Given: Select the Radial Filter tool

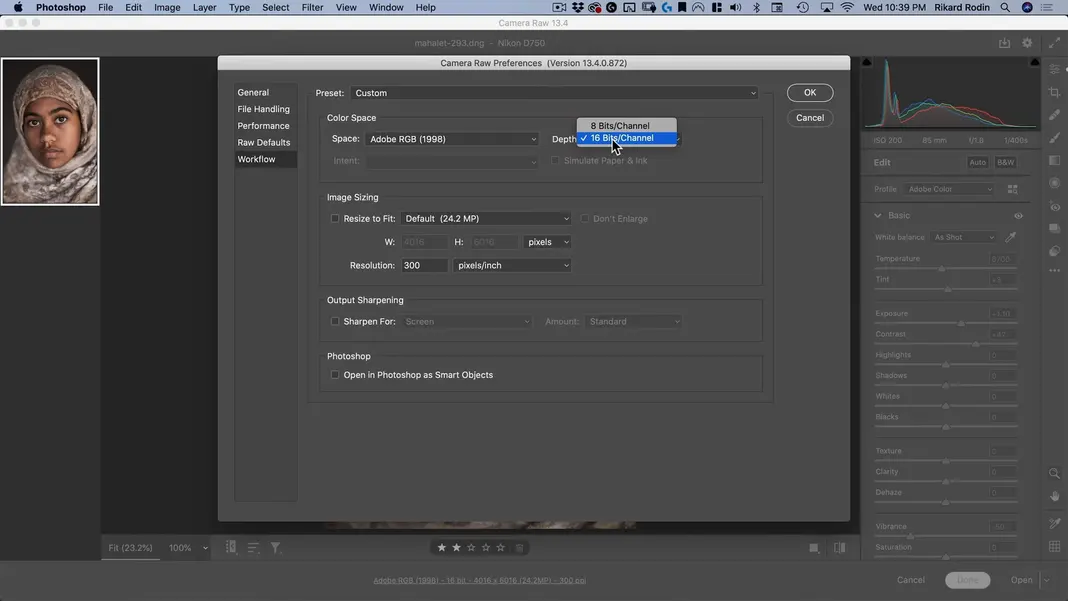Looking at the screenshot, I should pos(1054,183).
